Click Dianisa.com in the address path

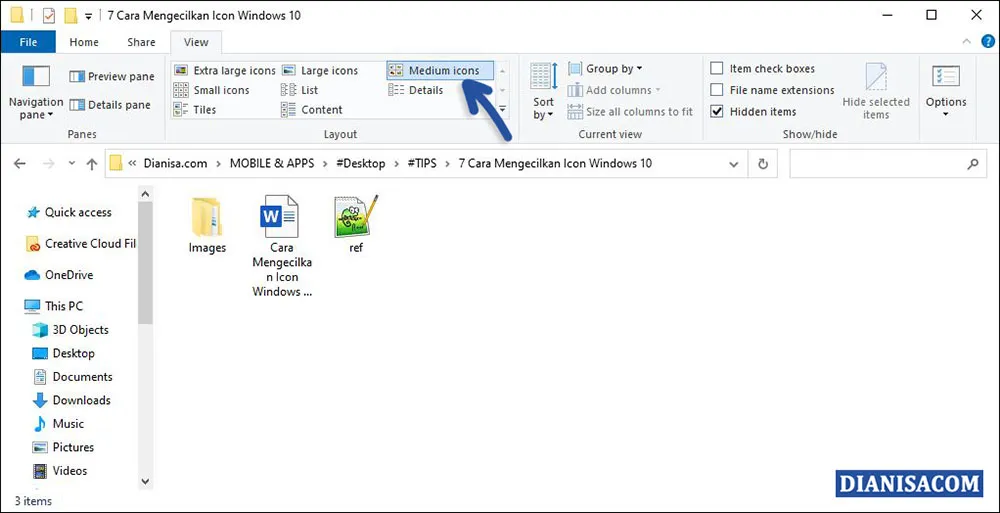[175, 163]
